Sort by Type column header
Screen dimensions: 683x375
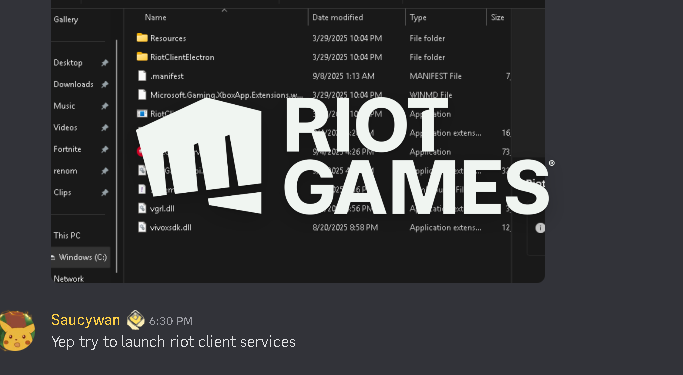pos(418,17)
